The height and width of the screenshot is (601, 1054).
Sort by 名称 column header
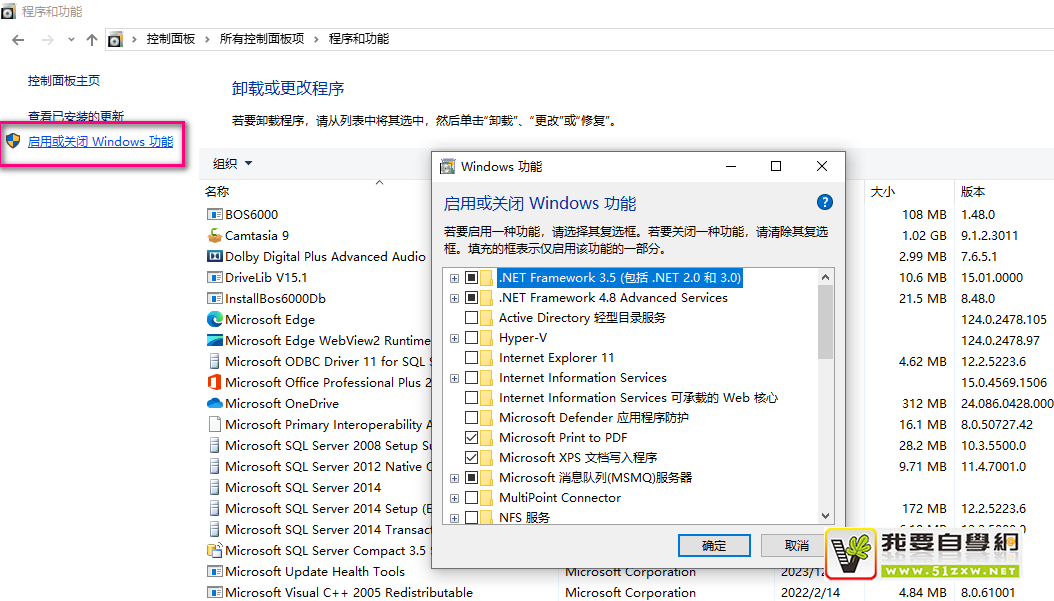pos(217,192)
